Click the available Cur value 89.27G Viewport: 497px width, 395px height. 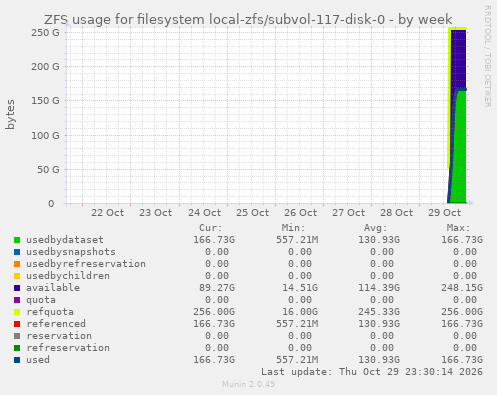[217, 288]
